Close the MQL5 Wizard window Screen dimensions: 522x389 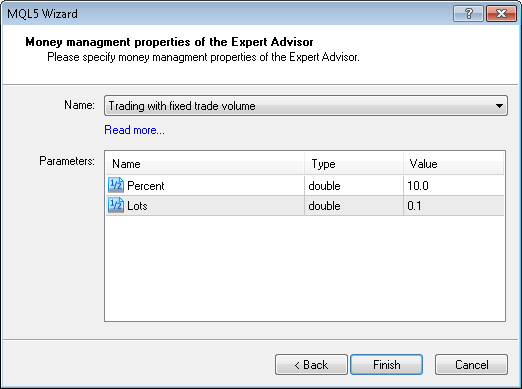click(501, 14)
